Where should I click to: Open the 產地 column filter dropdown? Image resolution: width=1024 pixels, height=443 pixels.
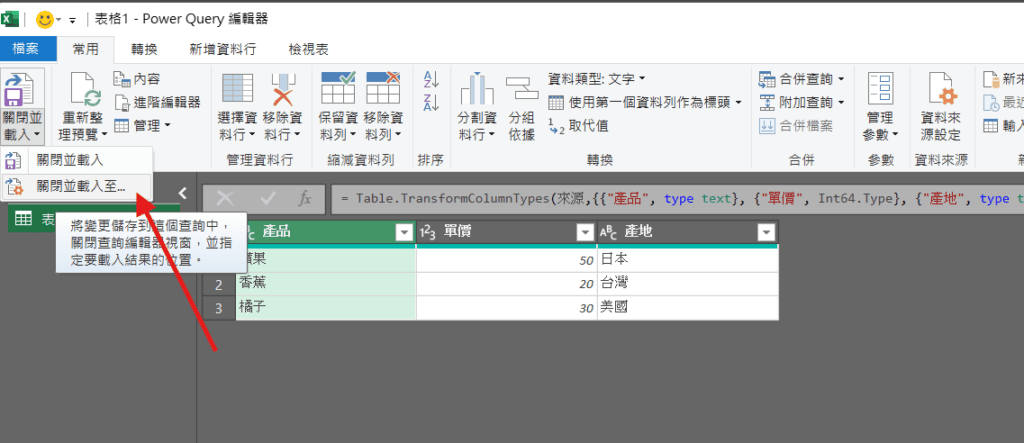click(x=766, y=232)
